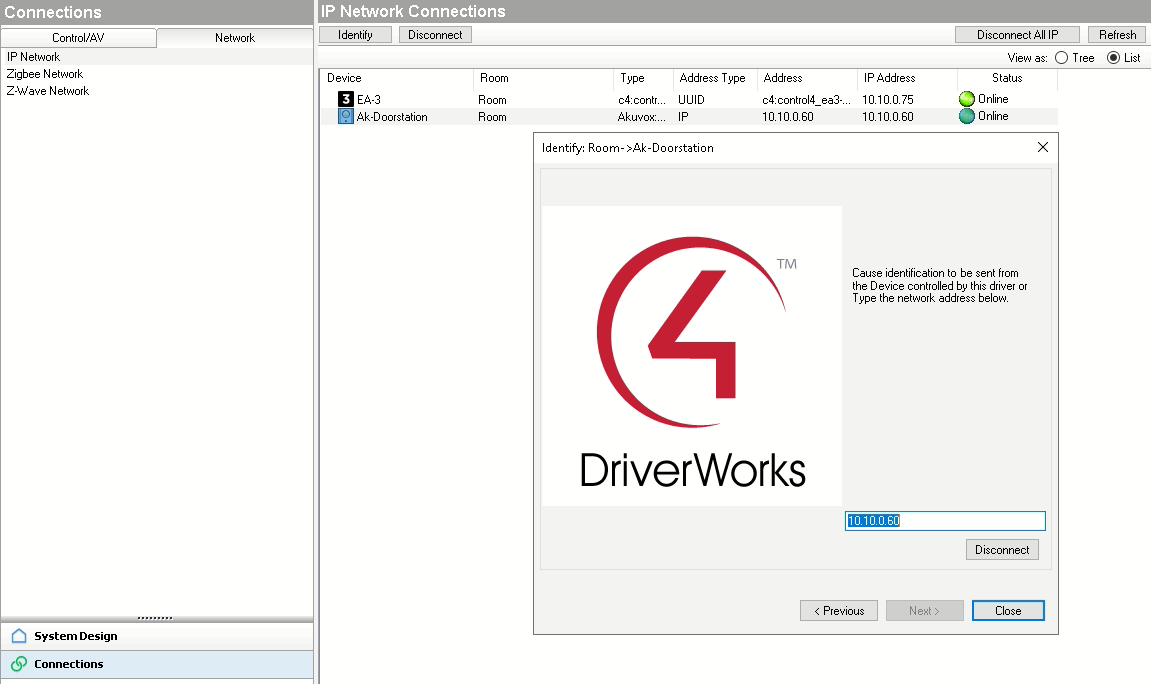Open System Design via its house icon

19,636
